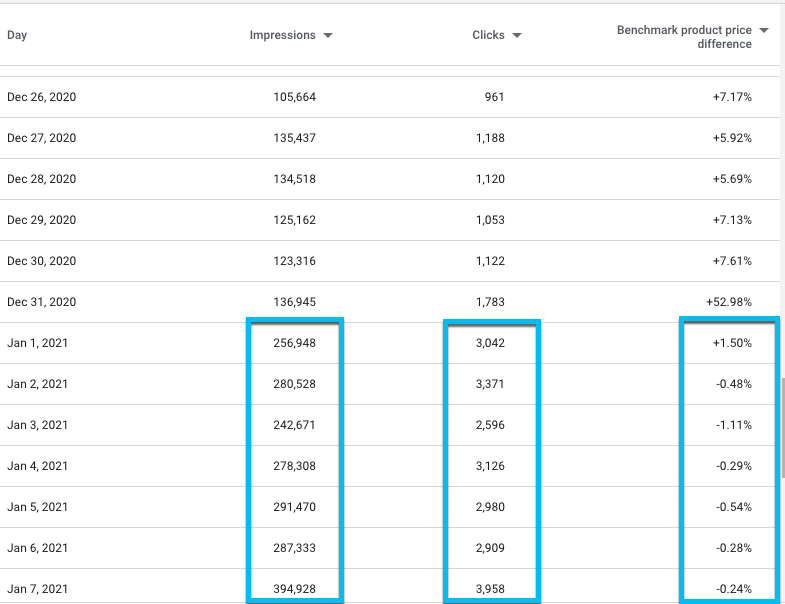
Task: Select the Dec 29, 2020 date cell
Action: 42,220
